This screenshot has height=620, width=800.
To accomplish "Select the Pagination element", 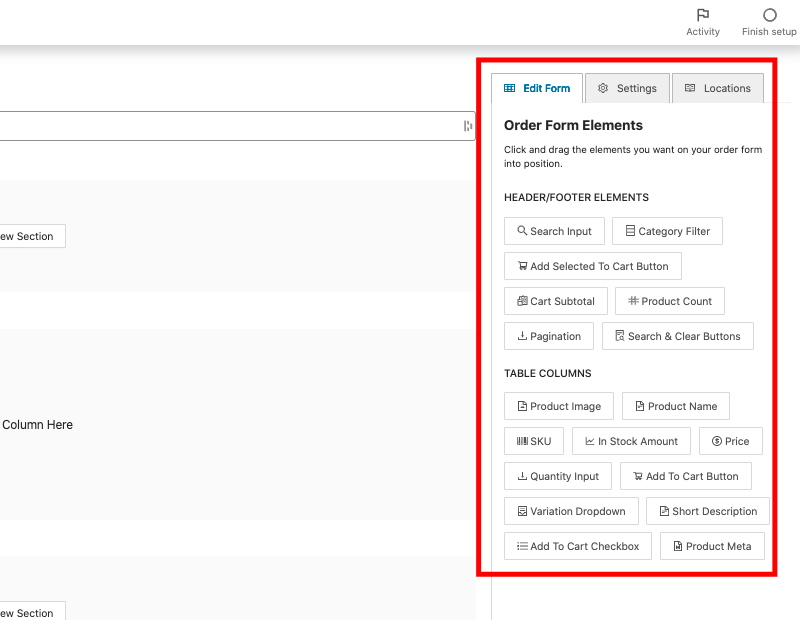I will (549, 336).
